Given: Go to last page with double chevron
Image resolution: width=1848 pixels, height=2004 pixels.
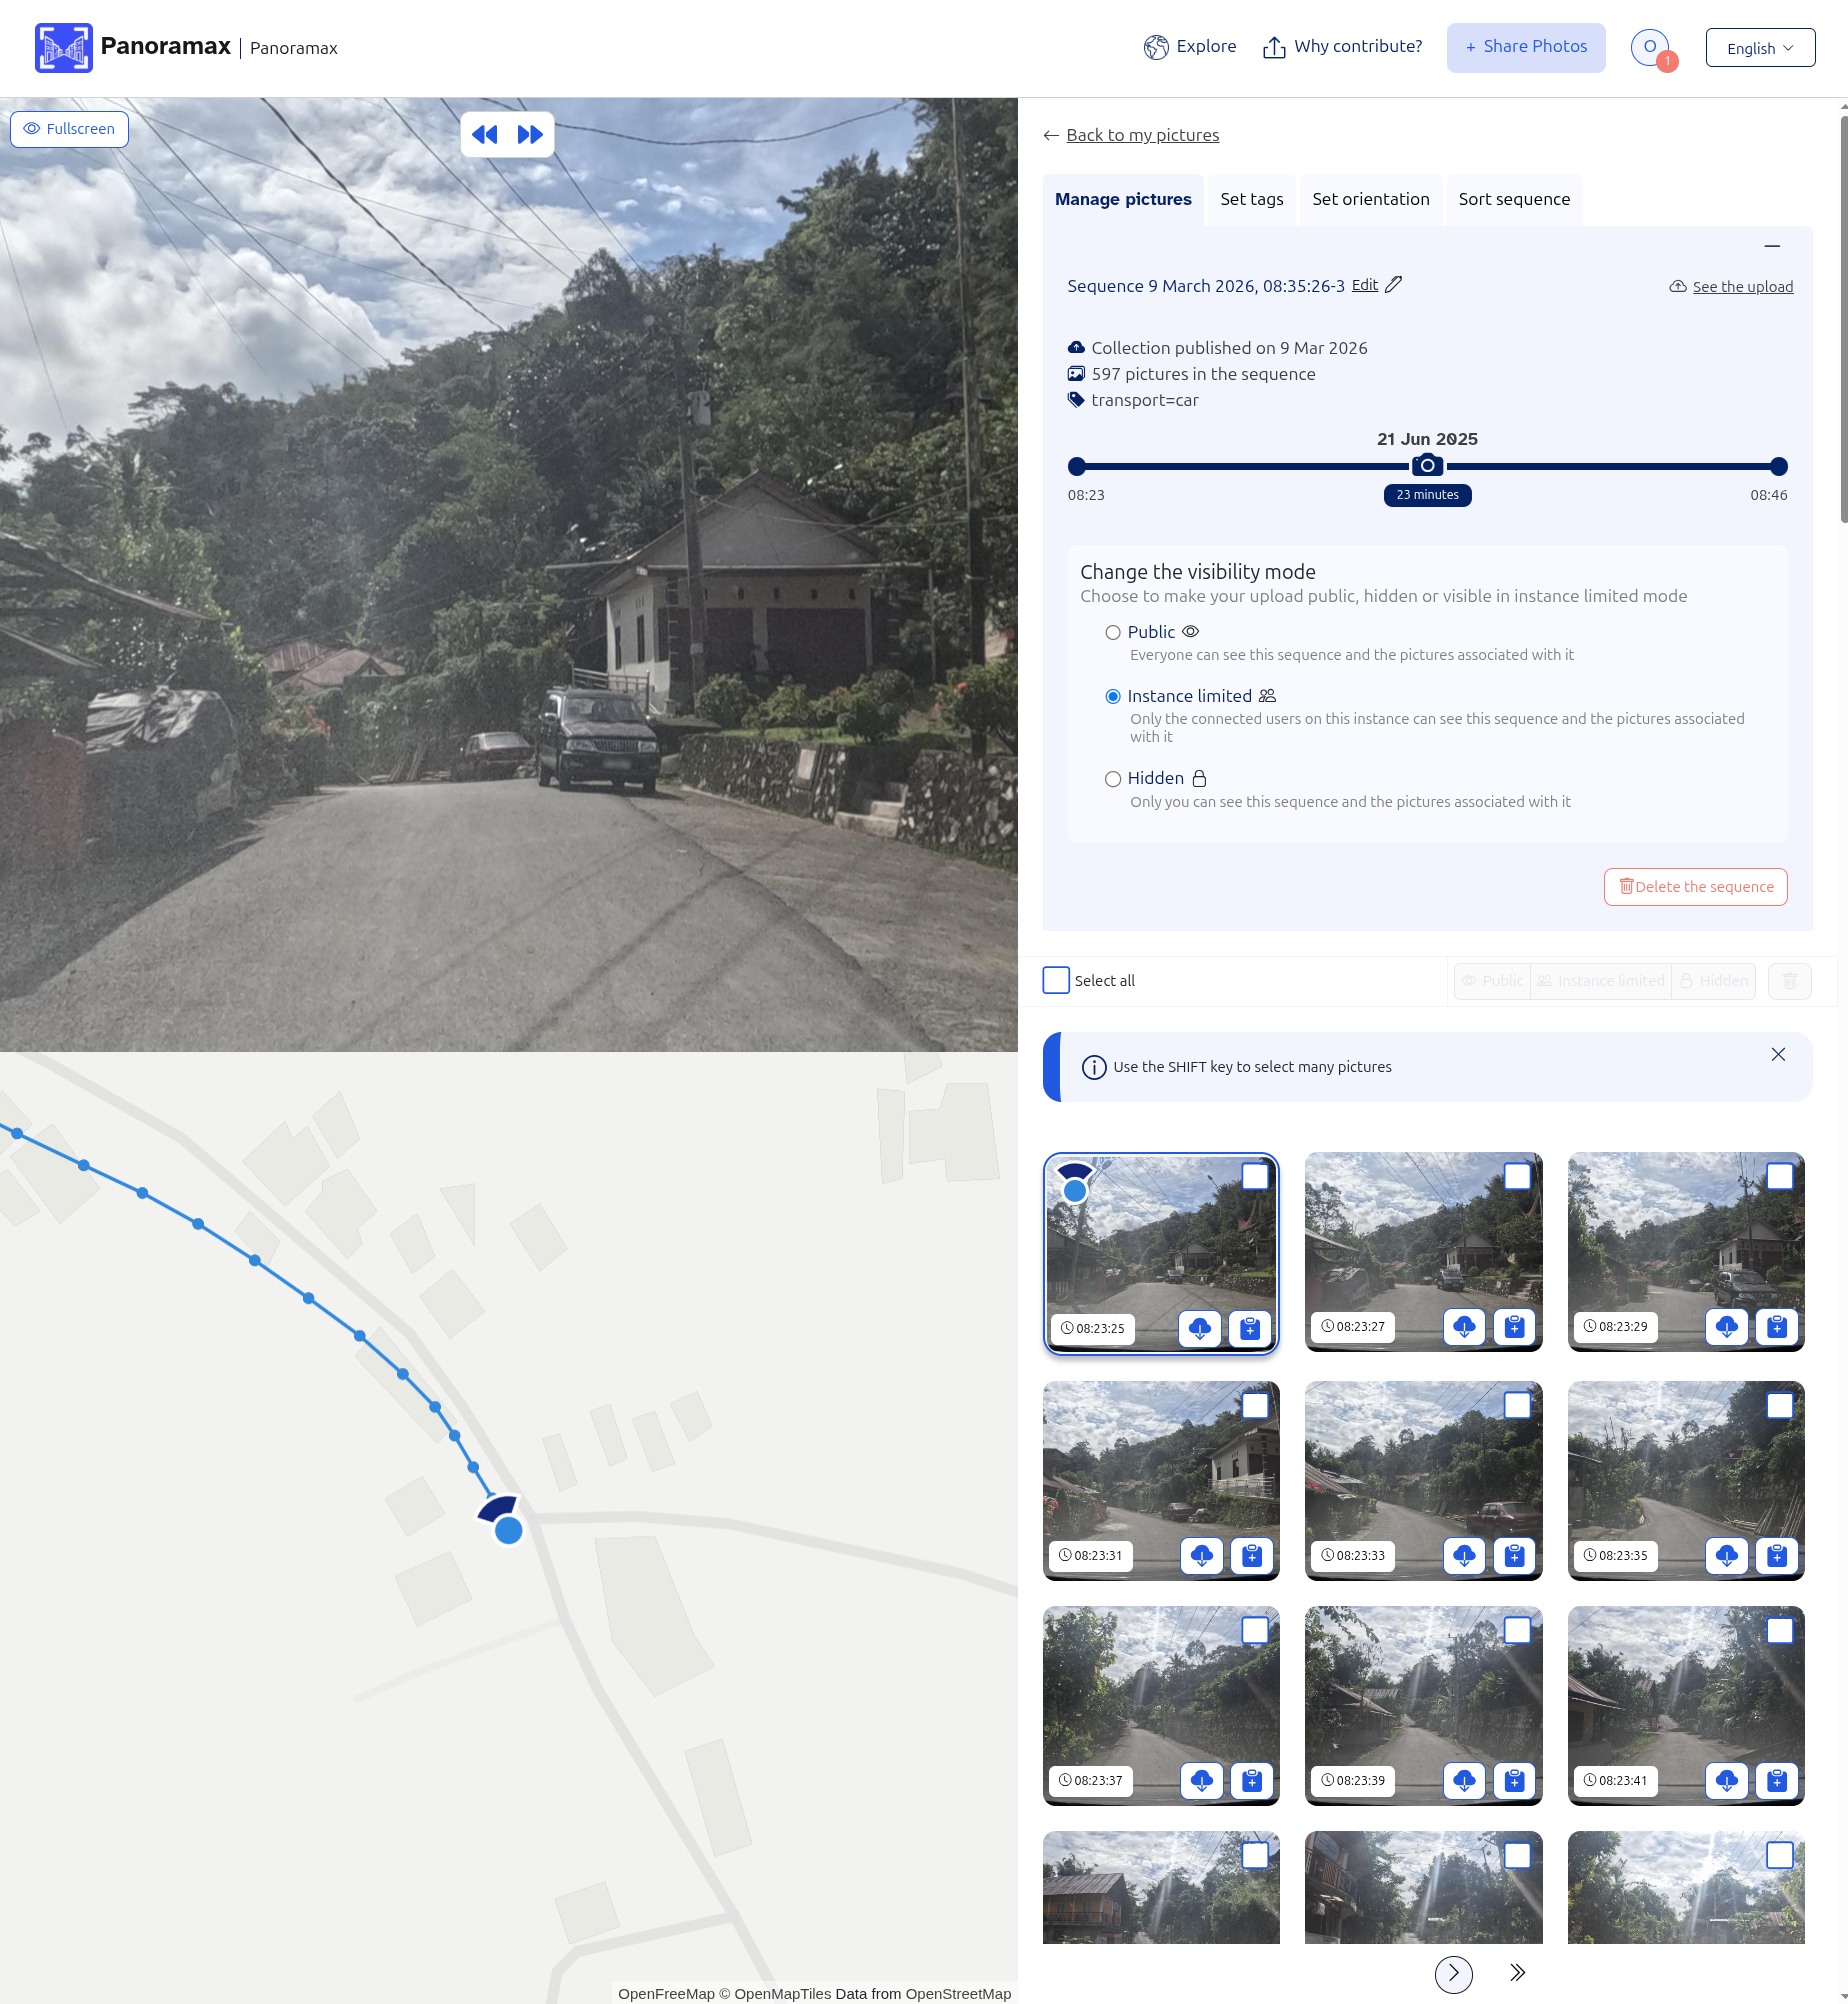Looking at the screenshot, I should pyautogui.click(x=1517, y=1972).
